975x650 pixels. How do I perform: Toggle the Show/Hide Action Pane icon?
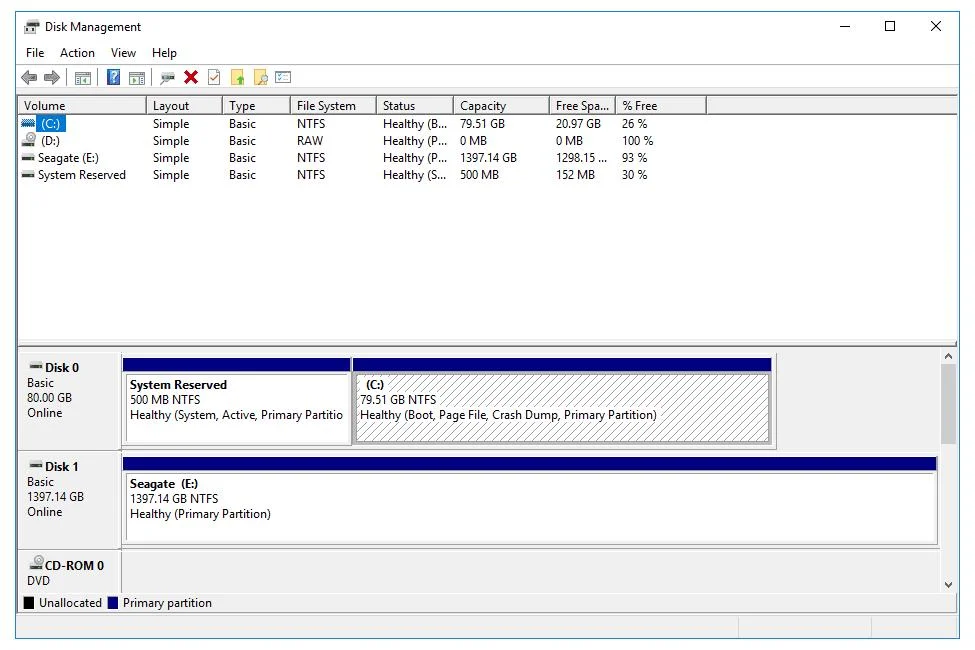(138, 77)
